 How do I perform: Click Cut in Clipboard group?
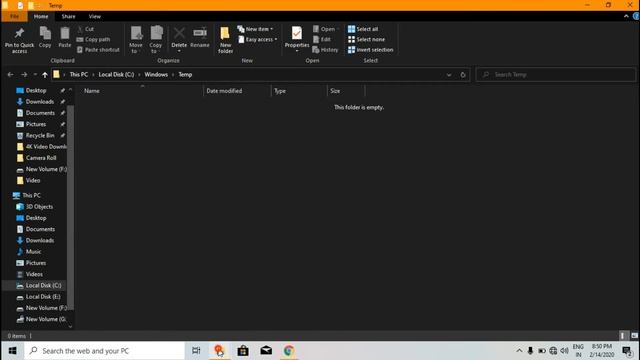(86, 29)
